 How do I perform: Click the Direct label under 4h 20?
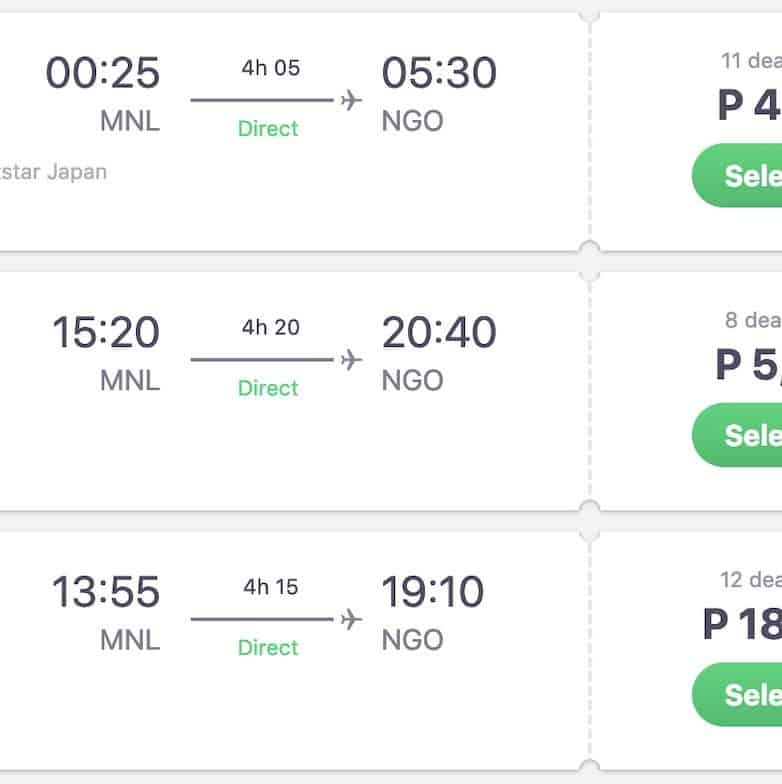click(x=268, y=388)
